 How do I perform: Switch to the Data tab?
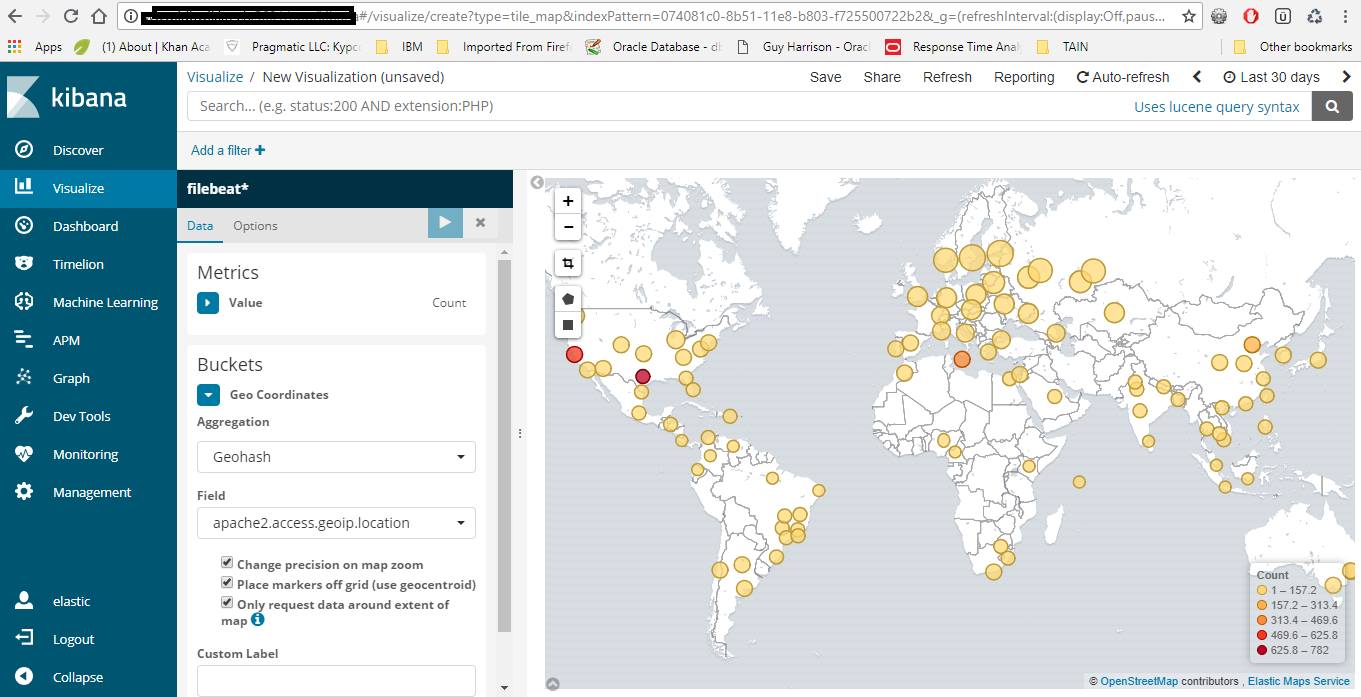[x=200, y=226]
